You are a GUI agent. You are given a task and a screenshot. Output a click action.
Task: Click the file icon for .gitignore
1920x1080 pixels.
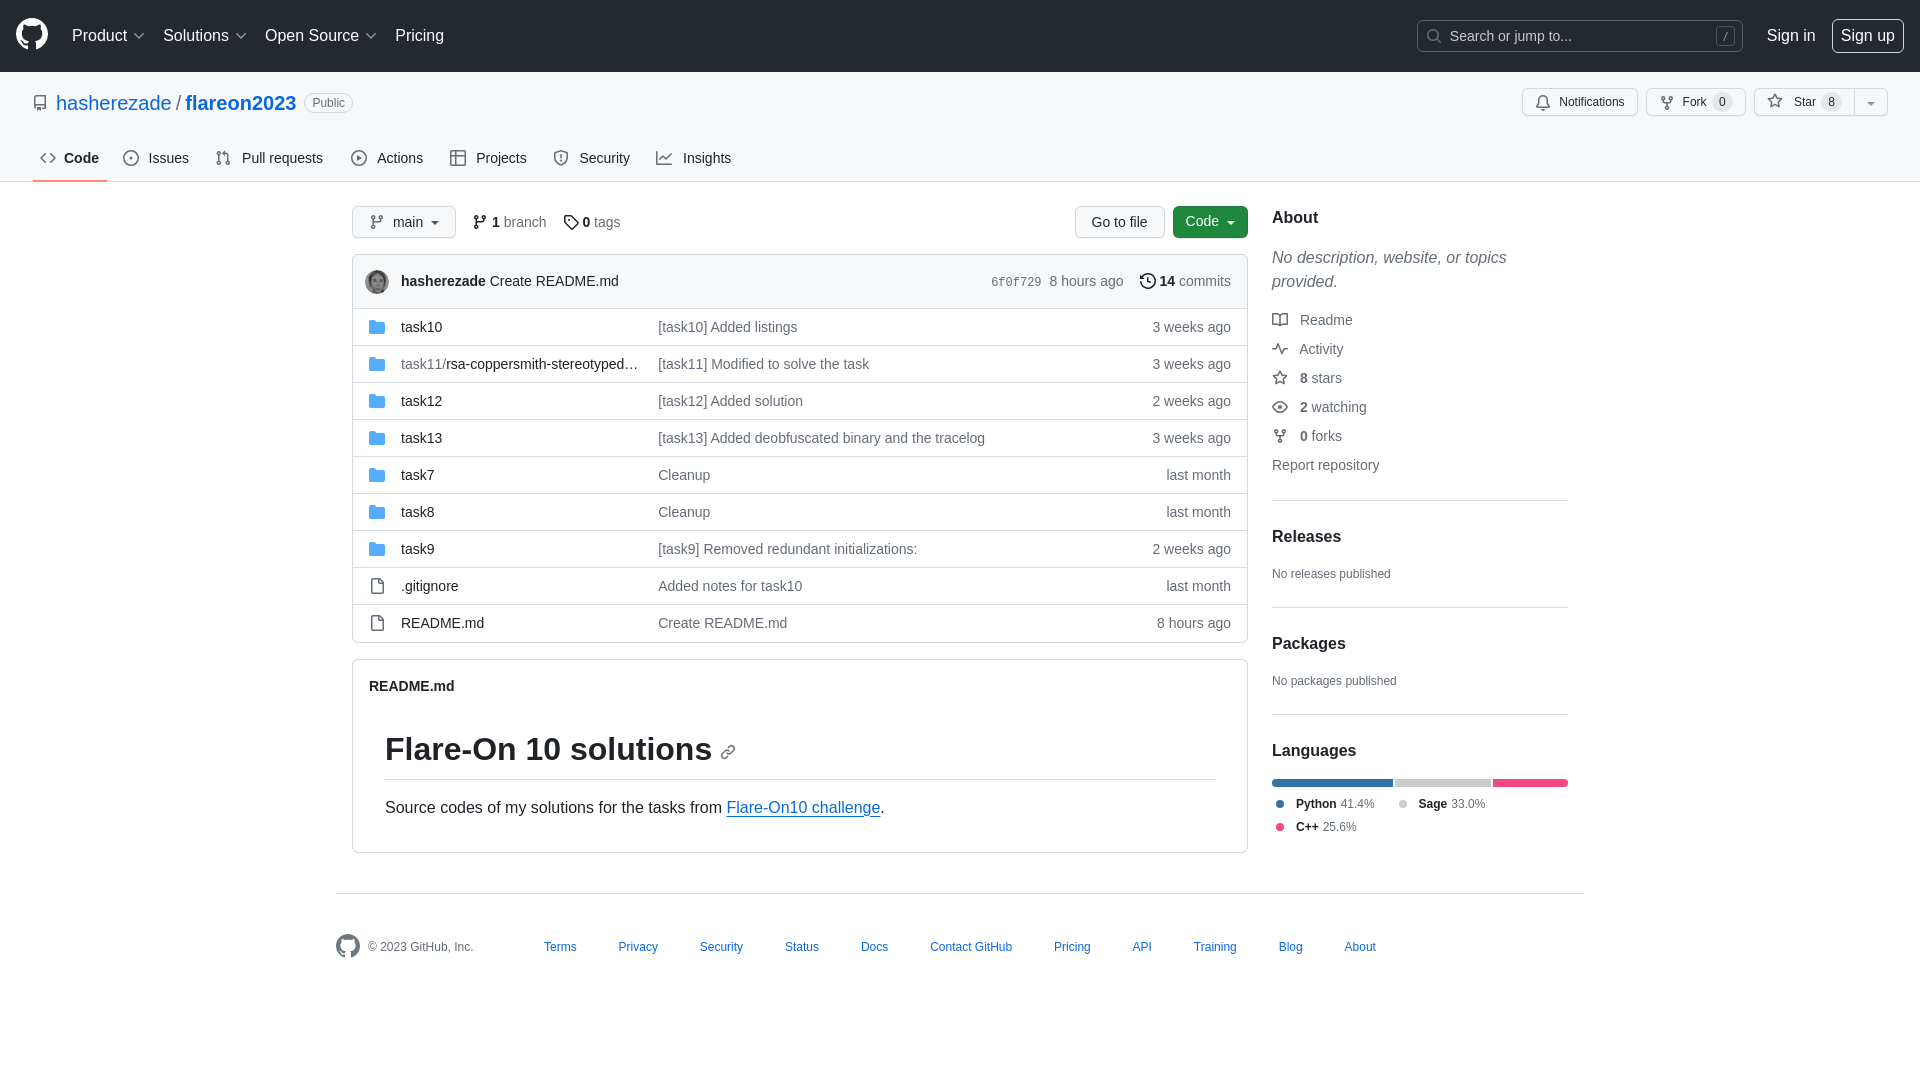click(377, 586)
